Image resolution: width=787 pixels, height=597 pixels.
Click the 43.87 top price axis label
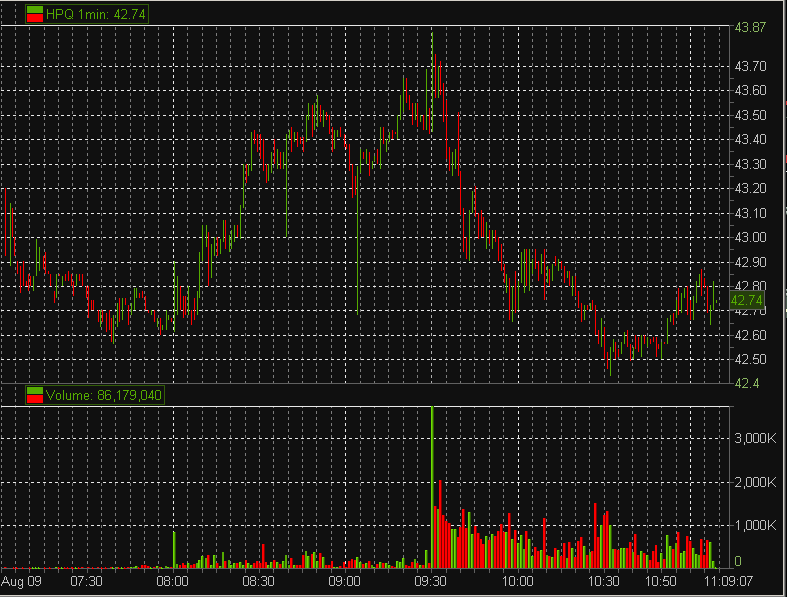[x=750, y=27]
